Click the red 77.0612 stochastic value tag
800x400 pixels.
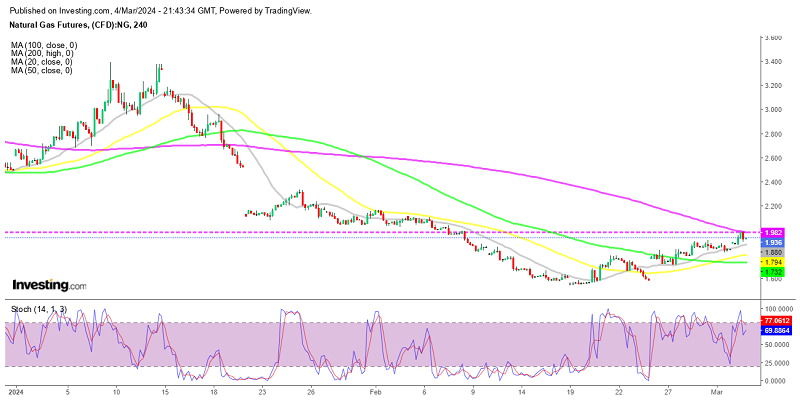777,322
